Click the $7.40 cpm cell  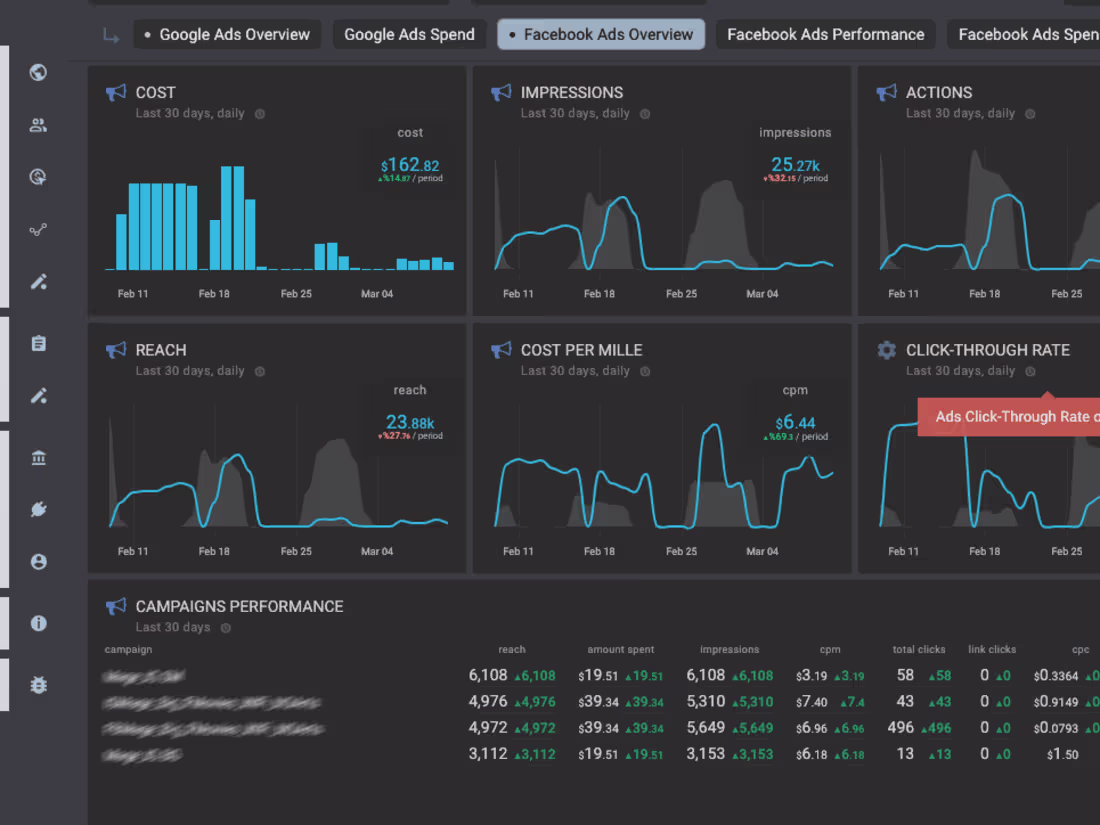tap(811, 702)
